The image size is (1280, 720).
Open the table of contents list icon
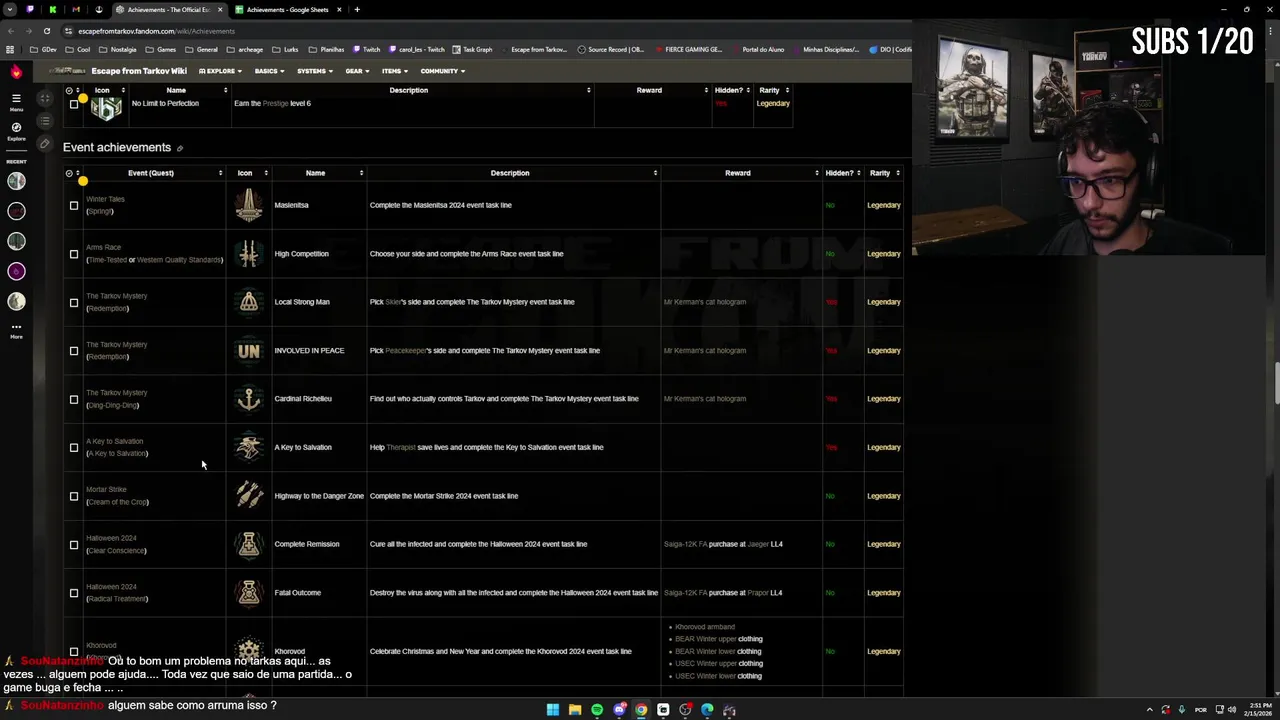click(44, 121)
